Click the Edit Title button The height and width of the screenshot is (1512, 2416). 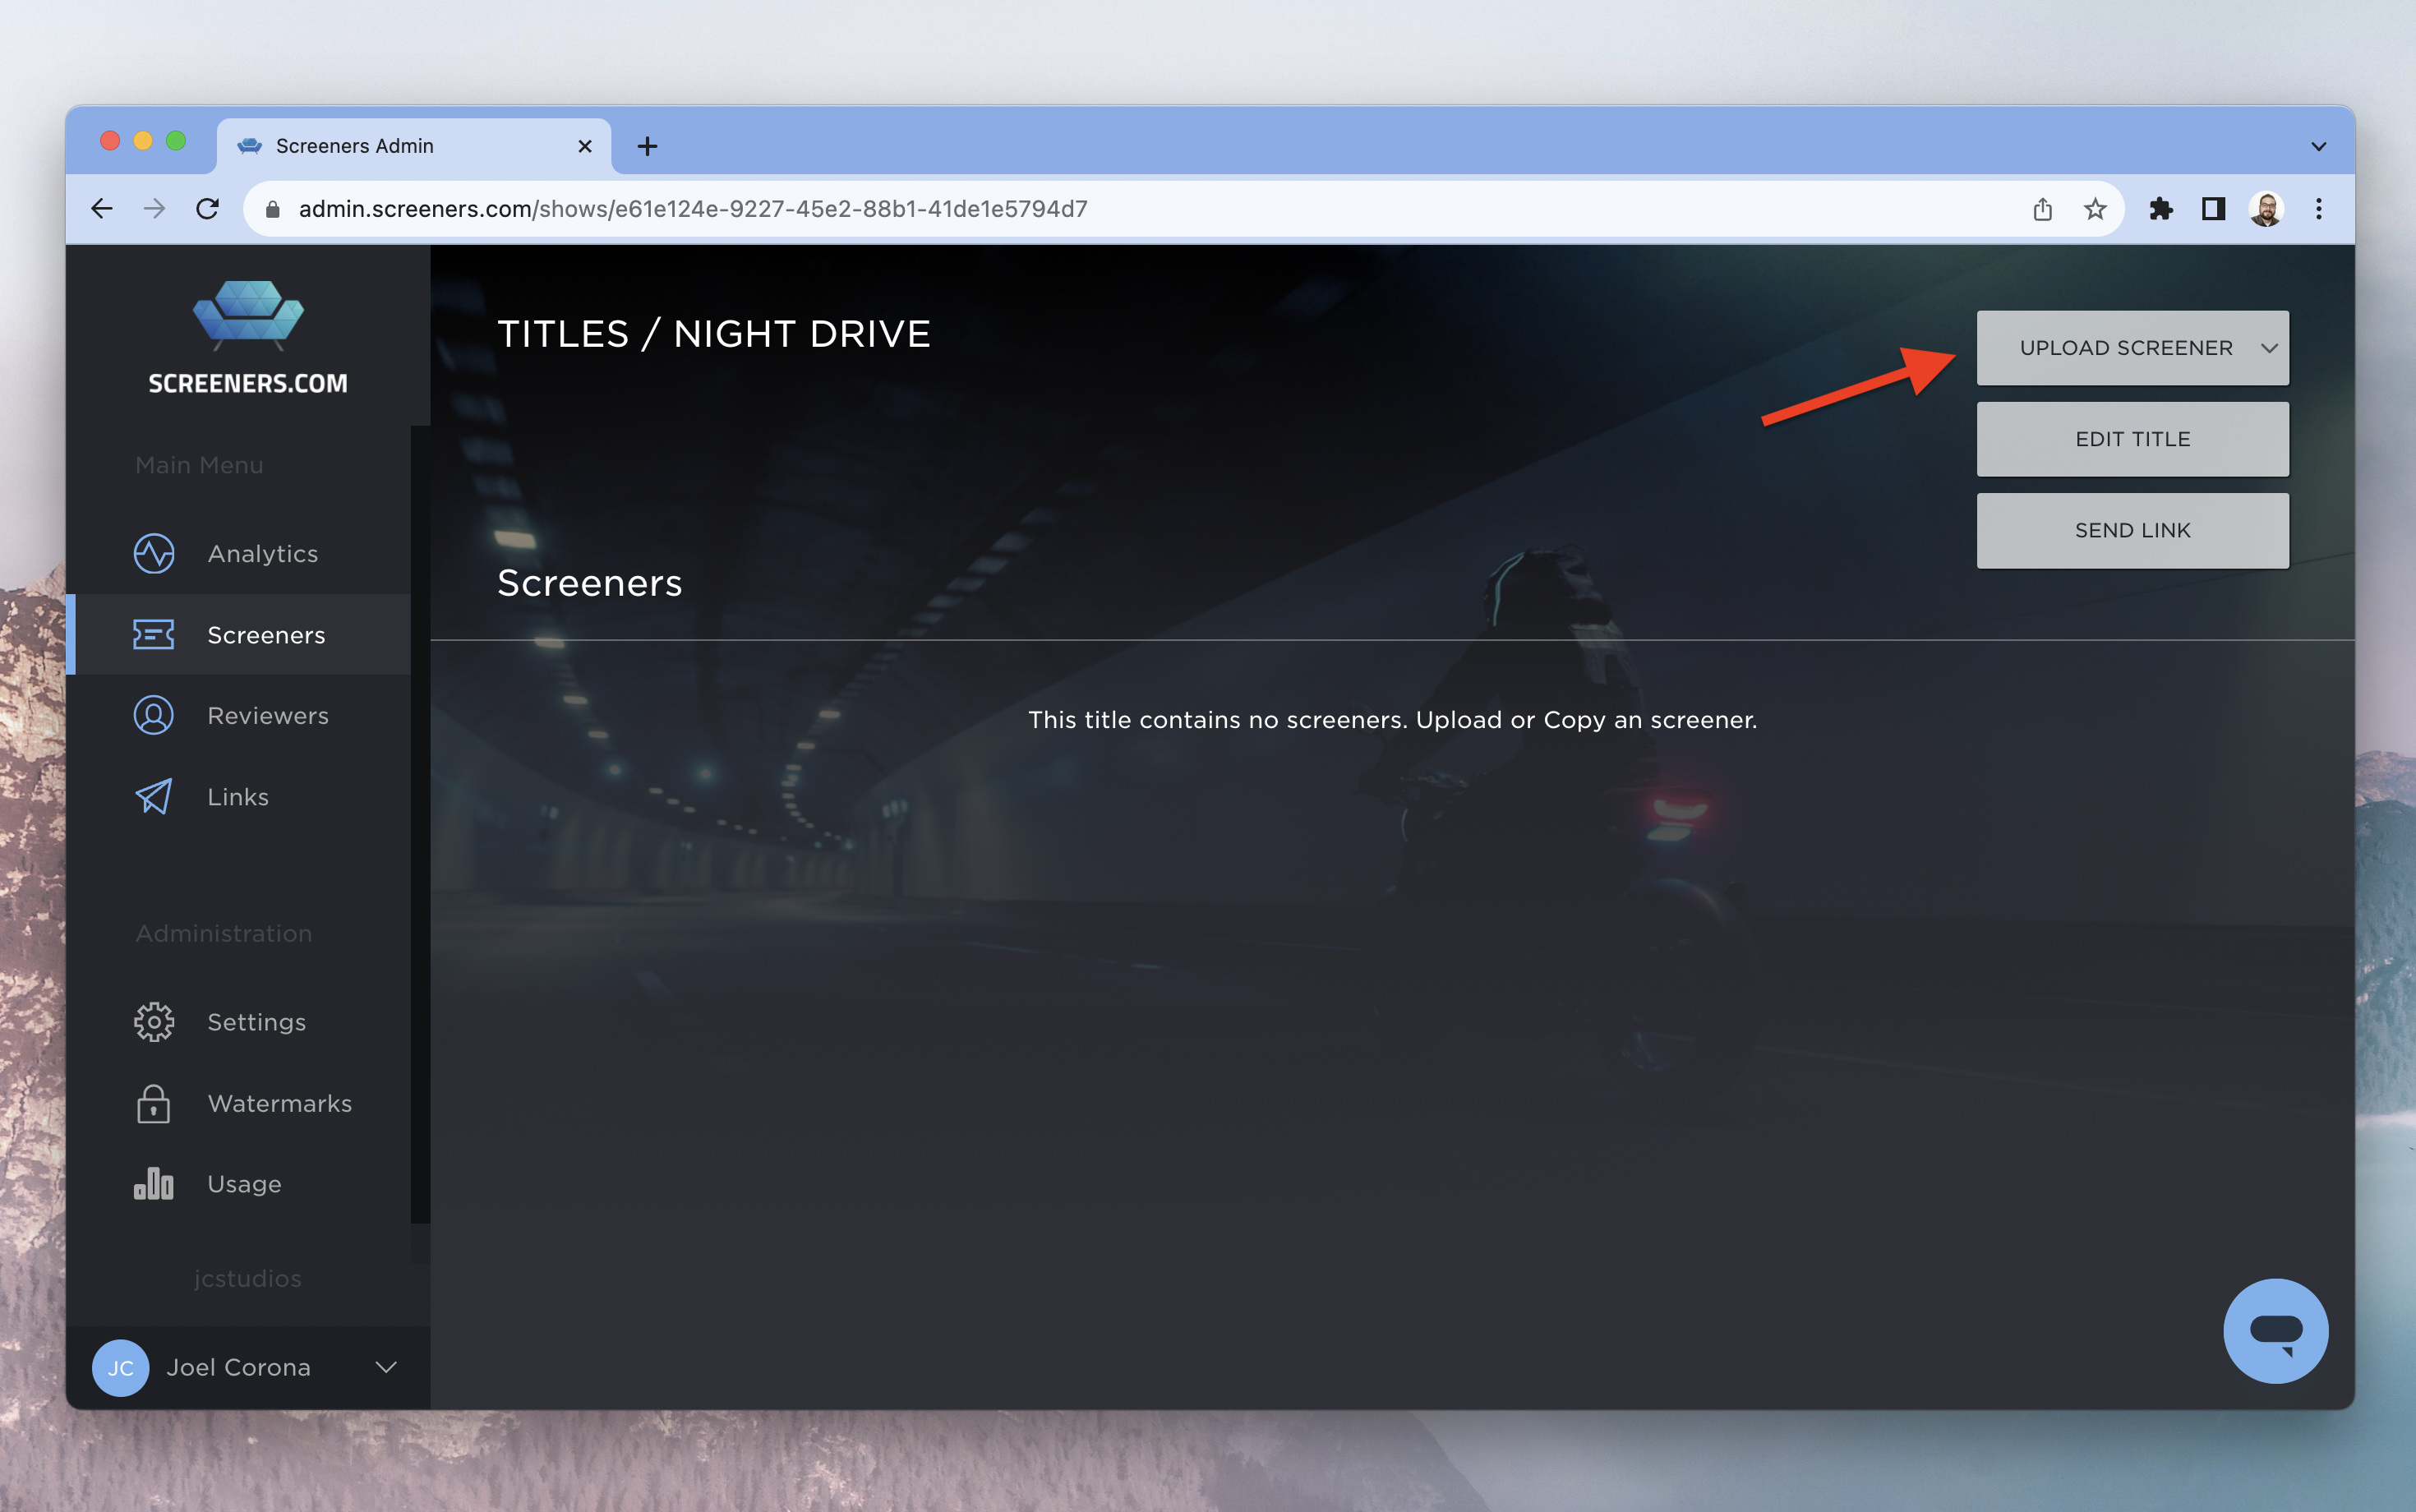pos(2132,439)
